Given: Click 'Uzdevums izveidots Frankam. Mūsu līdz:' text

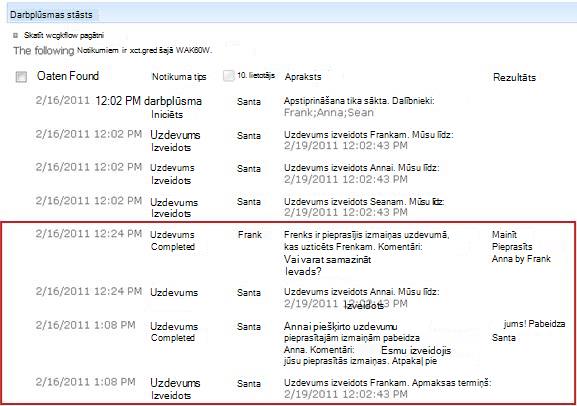Looking at the screenshot, I should click(x=368, y=135).
